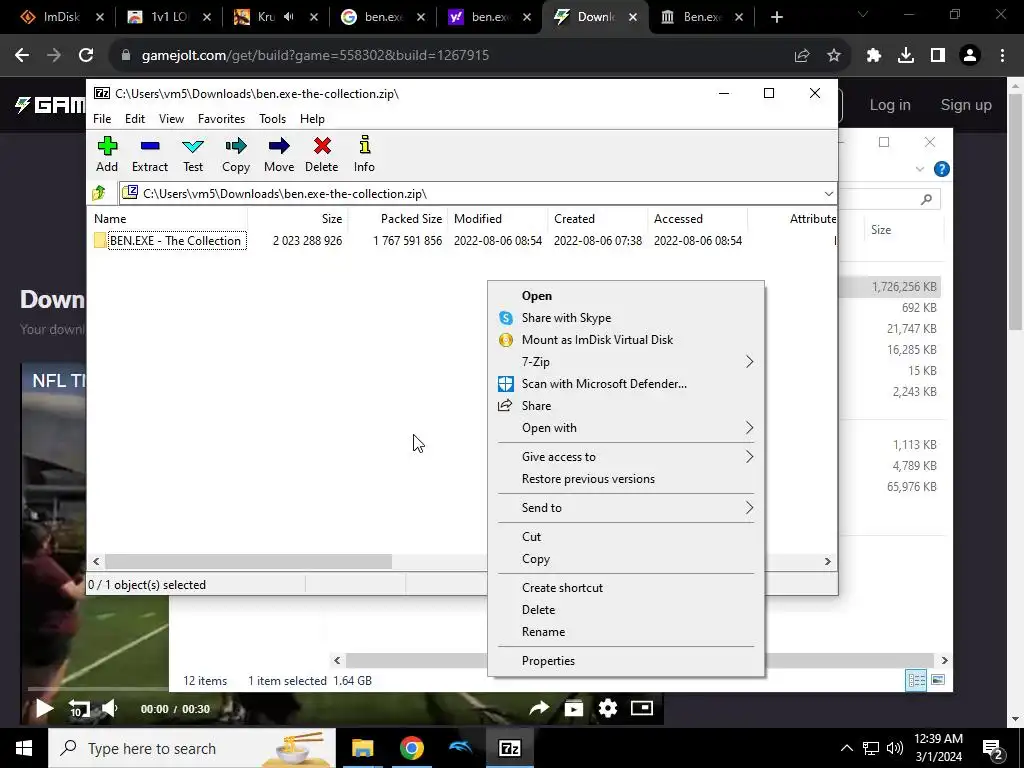Choose Open in the context menu
1024x768 pixels.
tap(626, 296)
